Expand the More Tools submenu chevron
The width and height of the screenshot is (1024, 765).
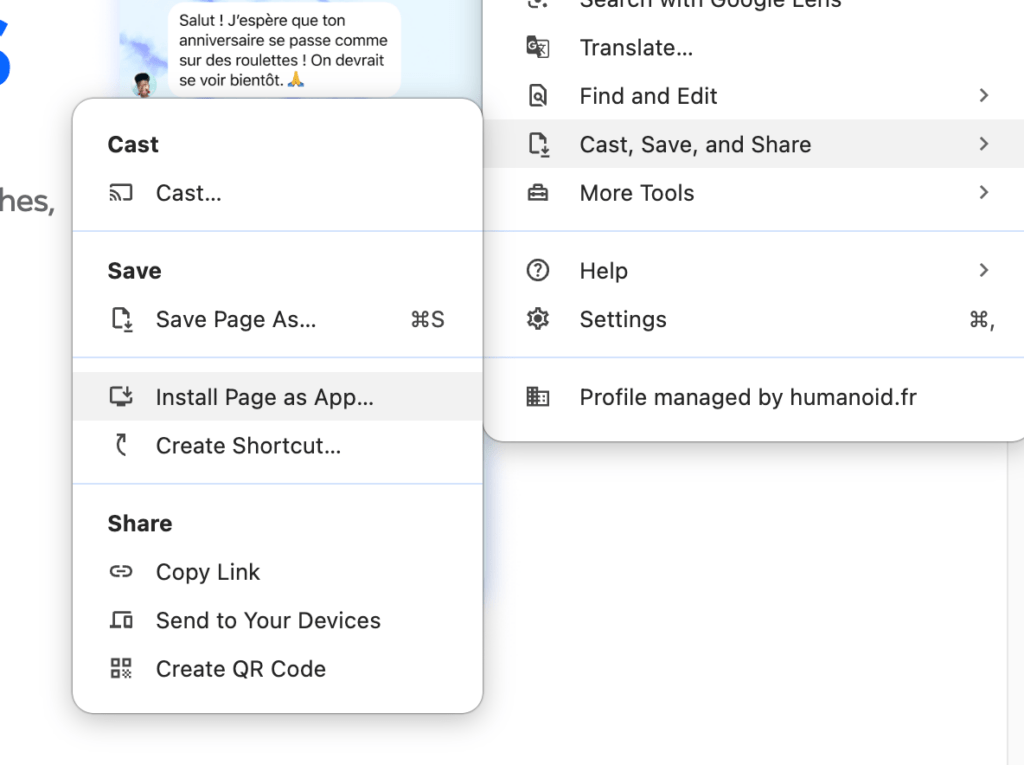(982, 193)
